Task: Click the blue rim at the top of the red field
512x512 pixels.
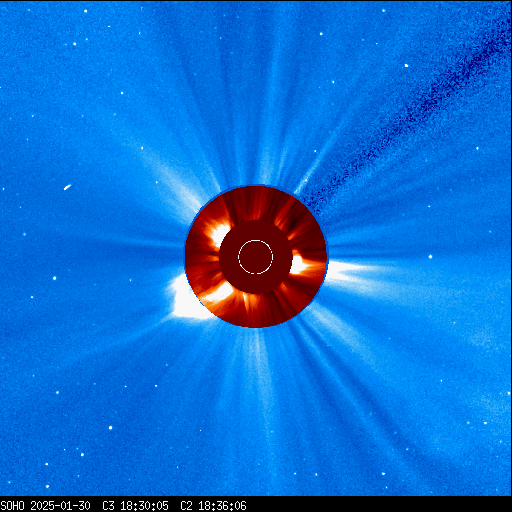Action: click(256, 185)
